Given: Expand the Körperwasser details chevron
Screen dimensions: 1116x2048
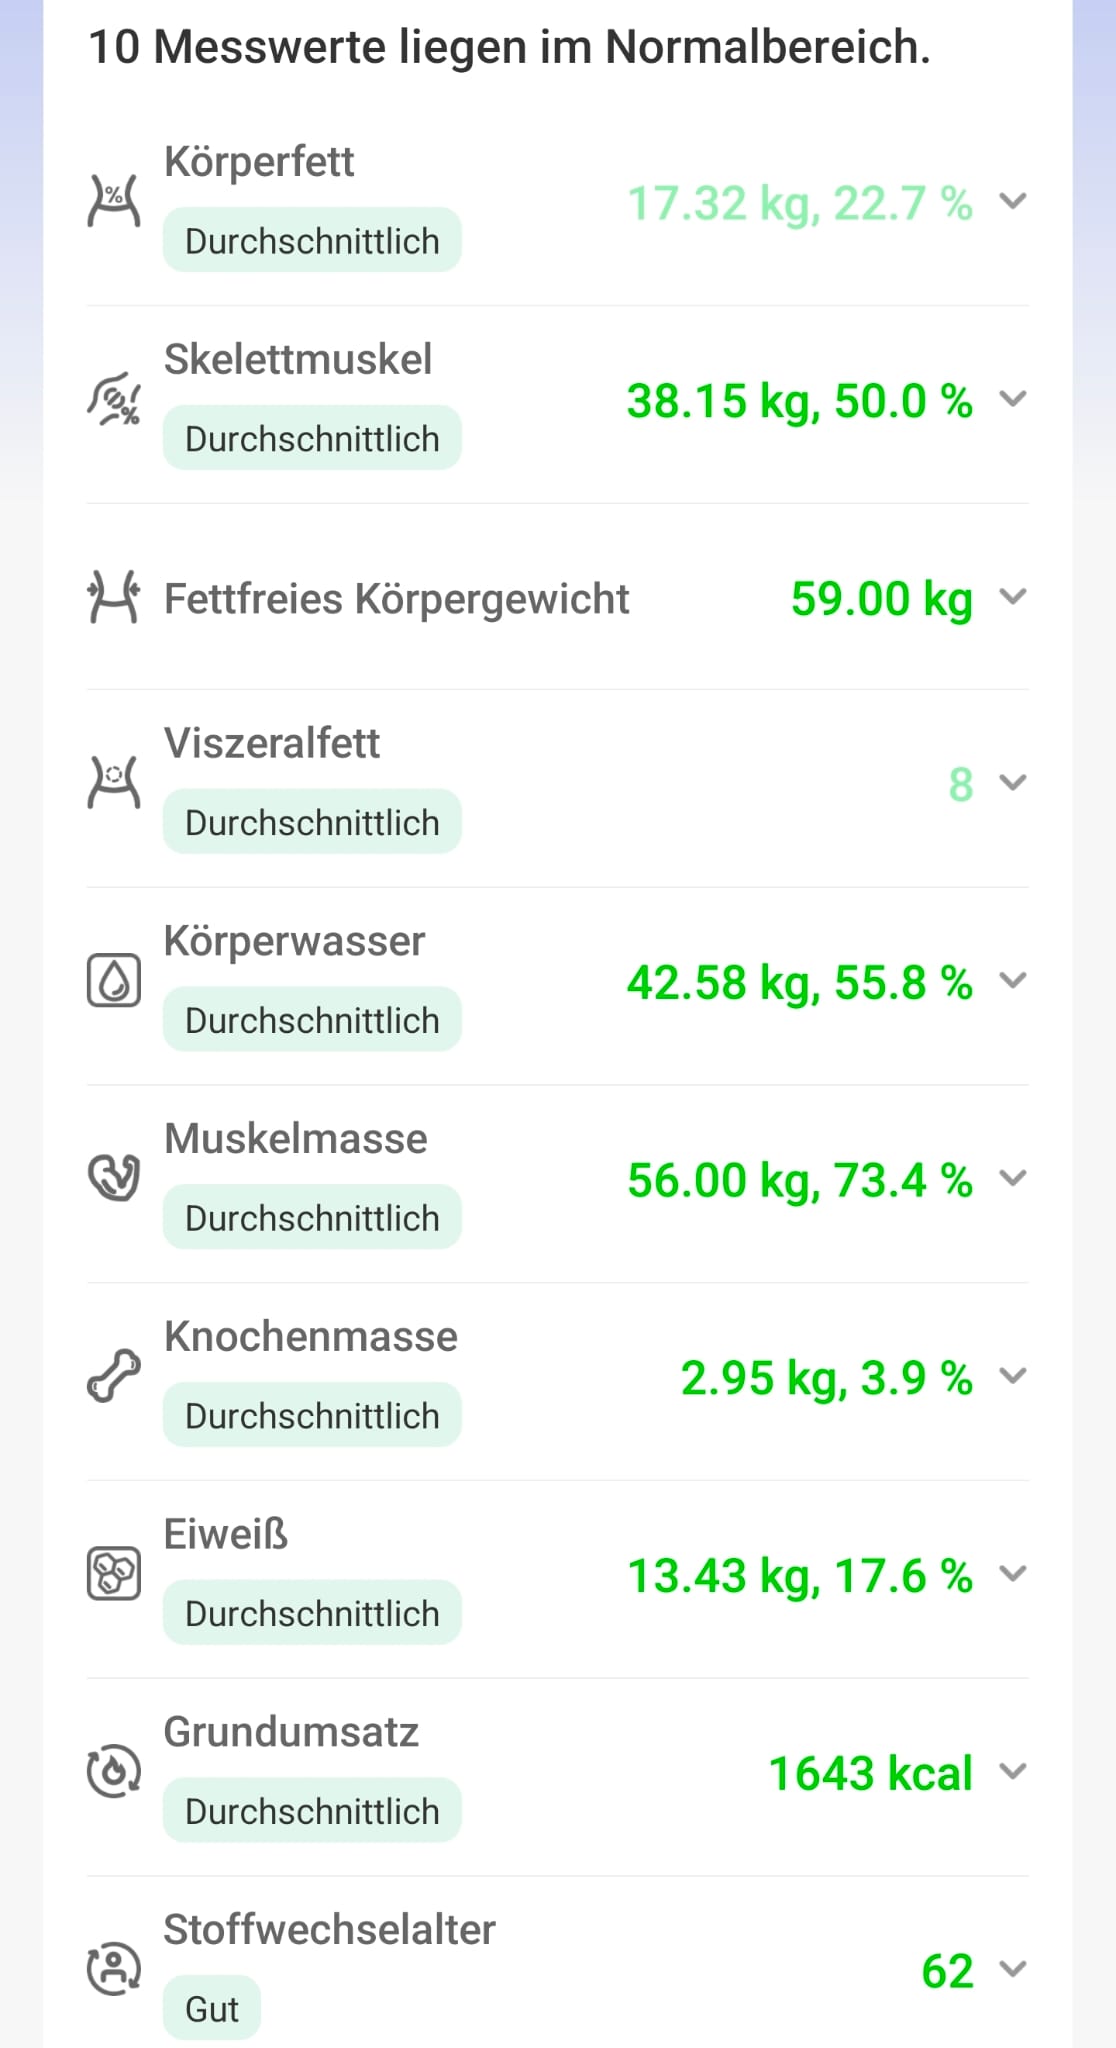Looking at the screenshot, I should tap(1013, 980).
